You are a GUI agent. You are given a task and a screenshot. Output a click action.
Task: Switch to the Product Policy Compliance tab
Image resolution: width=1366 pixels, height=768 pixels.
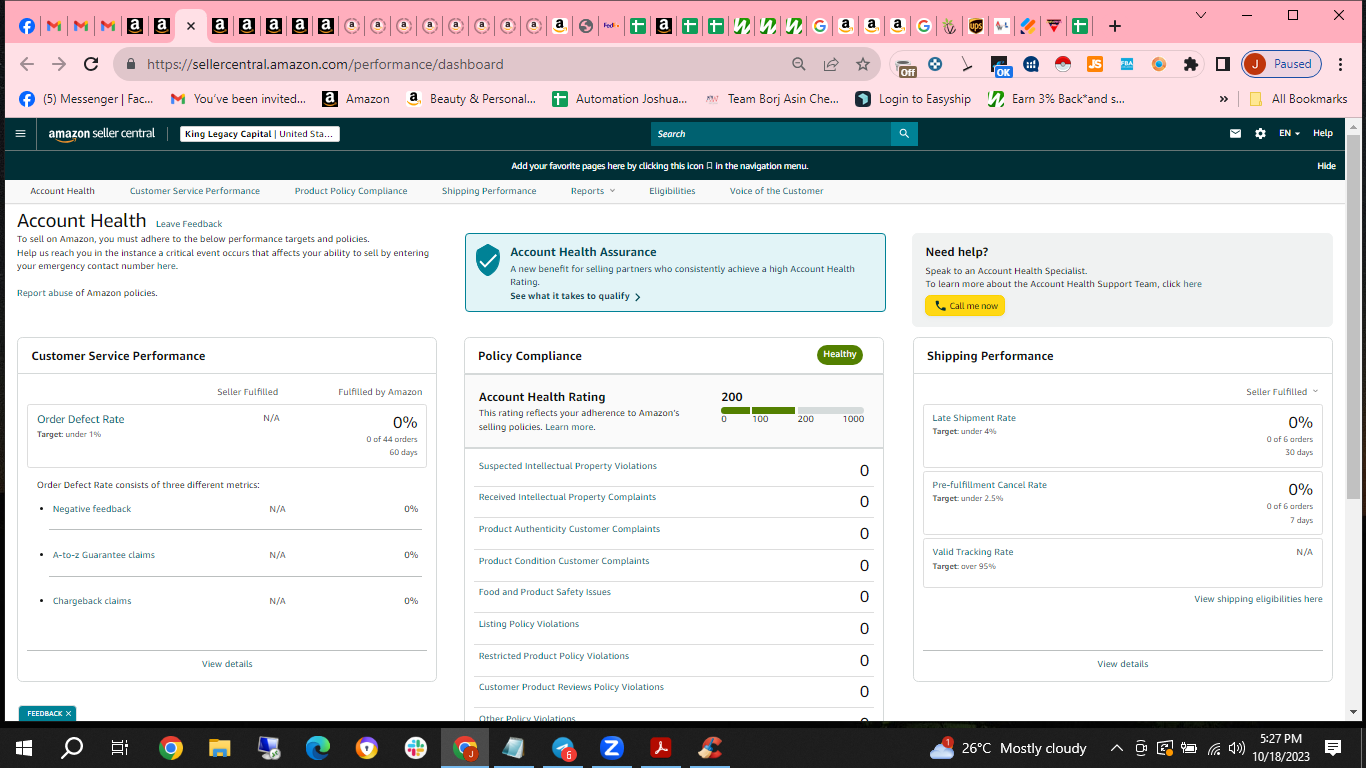(351, 191)
